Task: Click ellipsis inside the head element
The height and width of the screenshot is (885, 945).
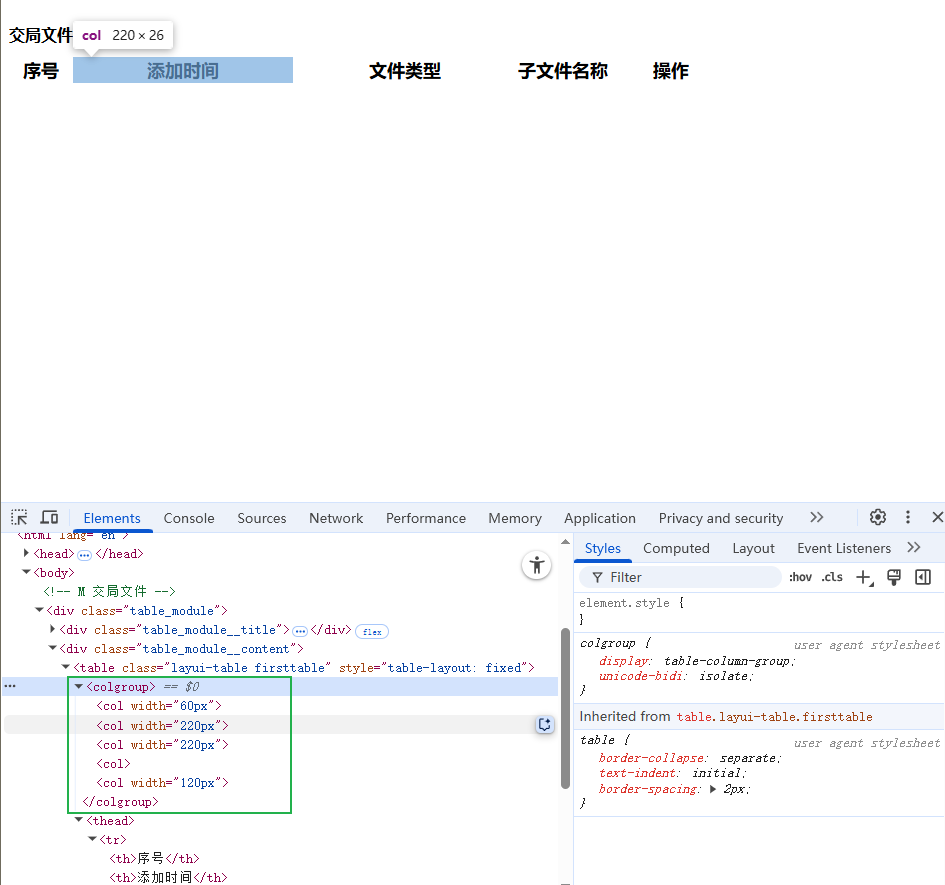Action: point(84,555)
